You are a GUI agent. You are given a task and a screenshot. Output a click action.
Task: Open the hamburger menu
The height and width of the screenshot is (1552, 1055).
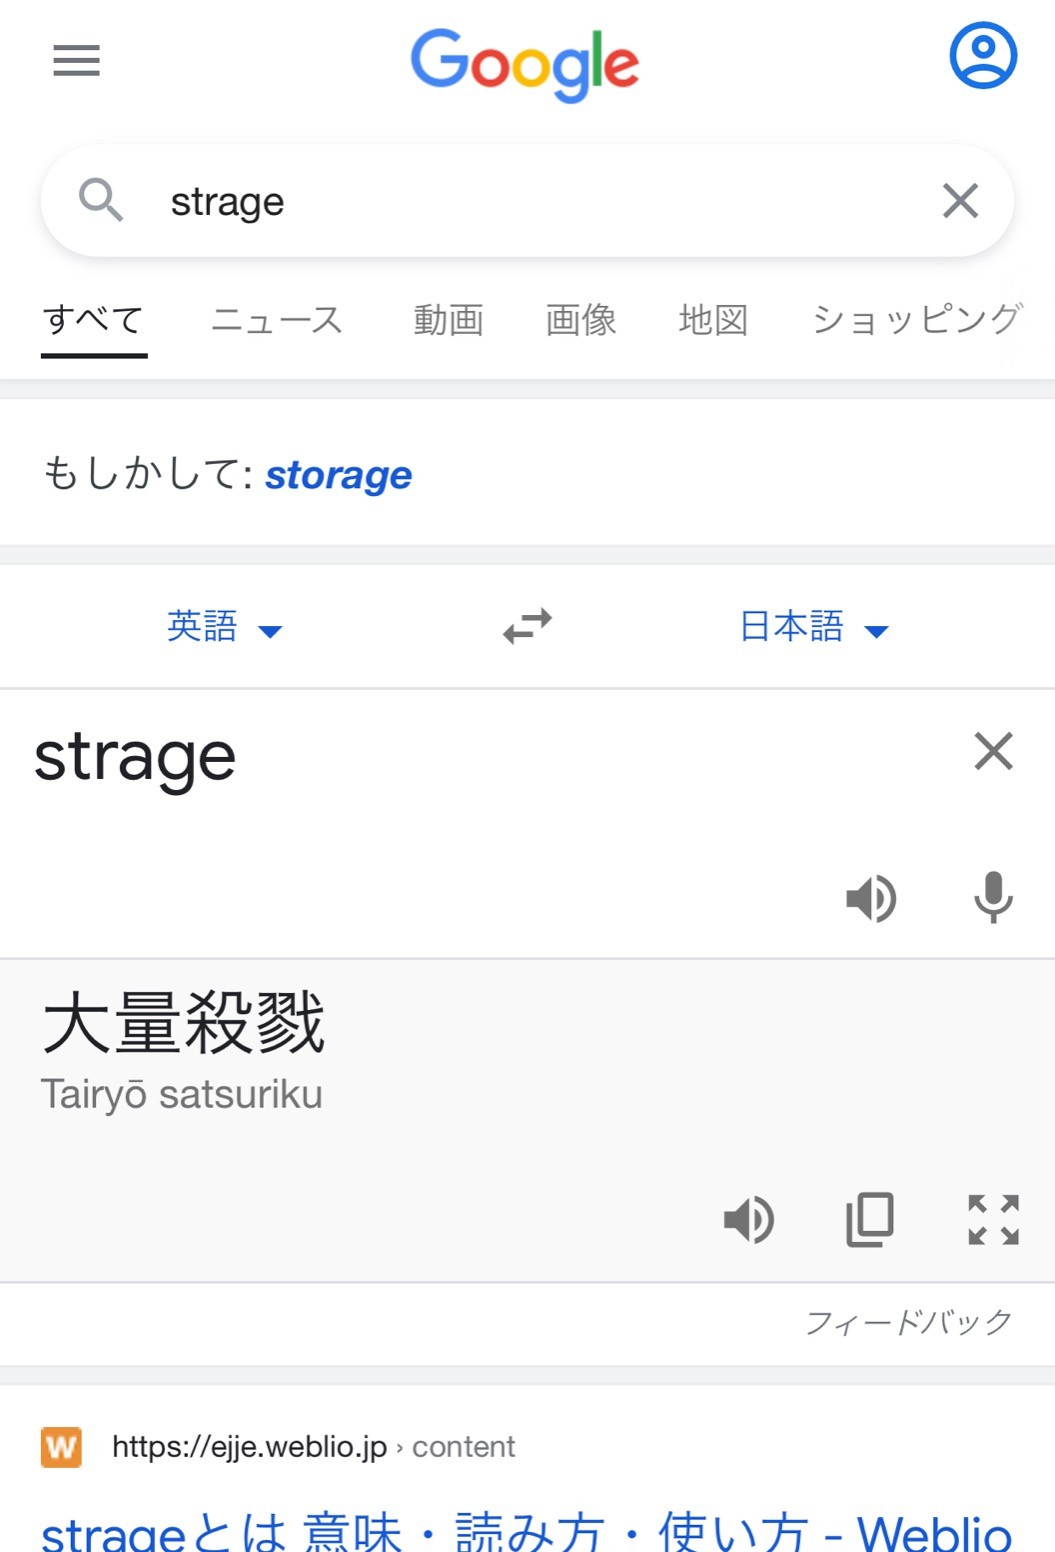76,60
